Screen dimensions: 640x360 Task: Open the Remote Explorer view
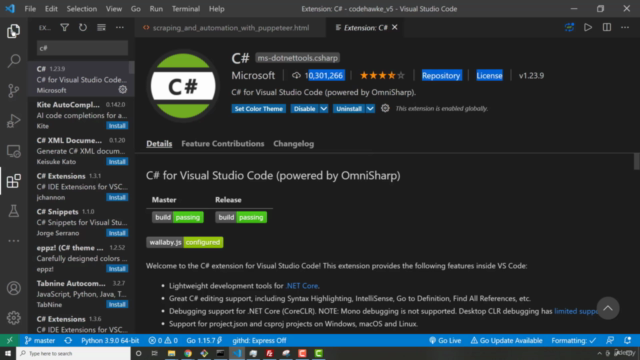click(13, 151)
